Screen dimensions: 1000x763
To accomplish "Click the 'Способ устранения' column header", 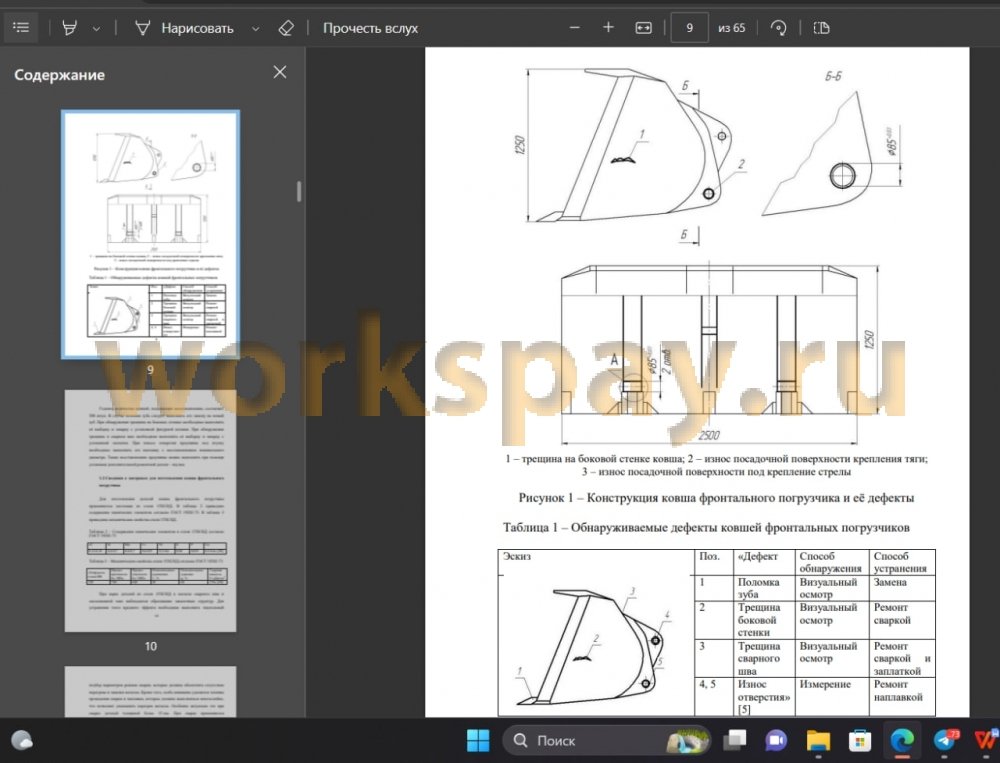I will [x=902, y=563].
